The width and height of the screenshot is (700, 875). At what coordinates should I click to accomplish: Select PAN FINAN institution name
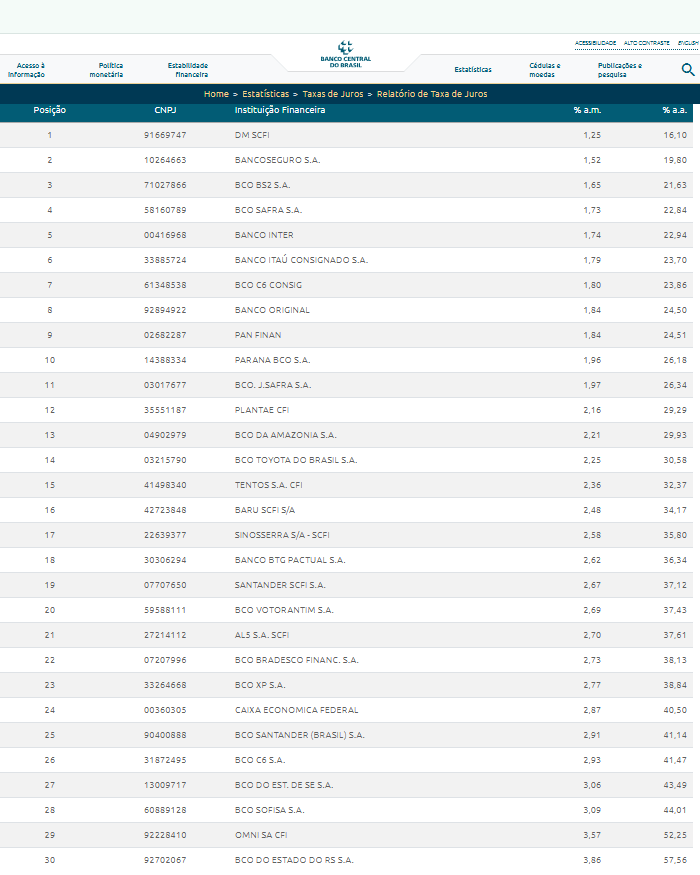(x=258, y=335)
